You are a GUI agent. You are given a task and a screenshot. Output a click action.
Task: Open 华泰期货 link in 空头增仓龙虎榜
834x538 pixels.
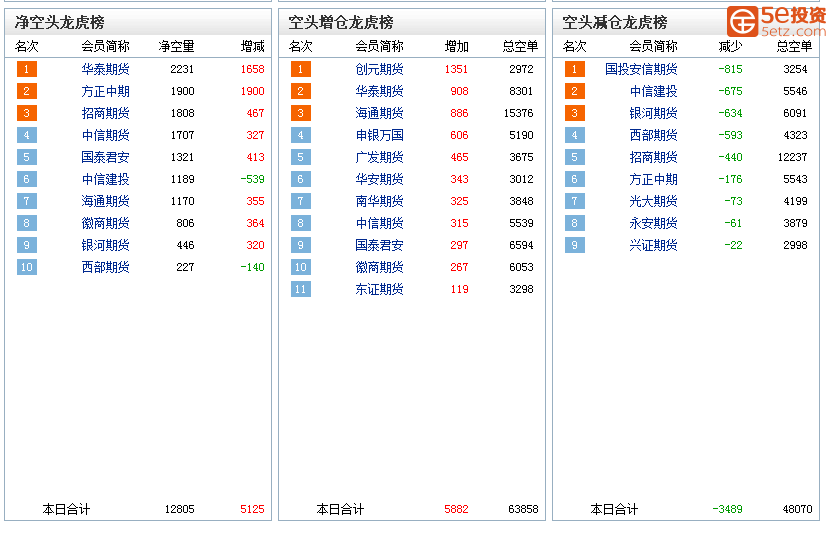coord(379,91)
